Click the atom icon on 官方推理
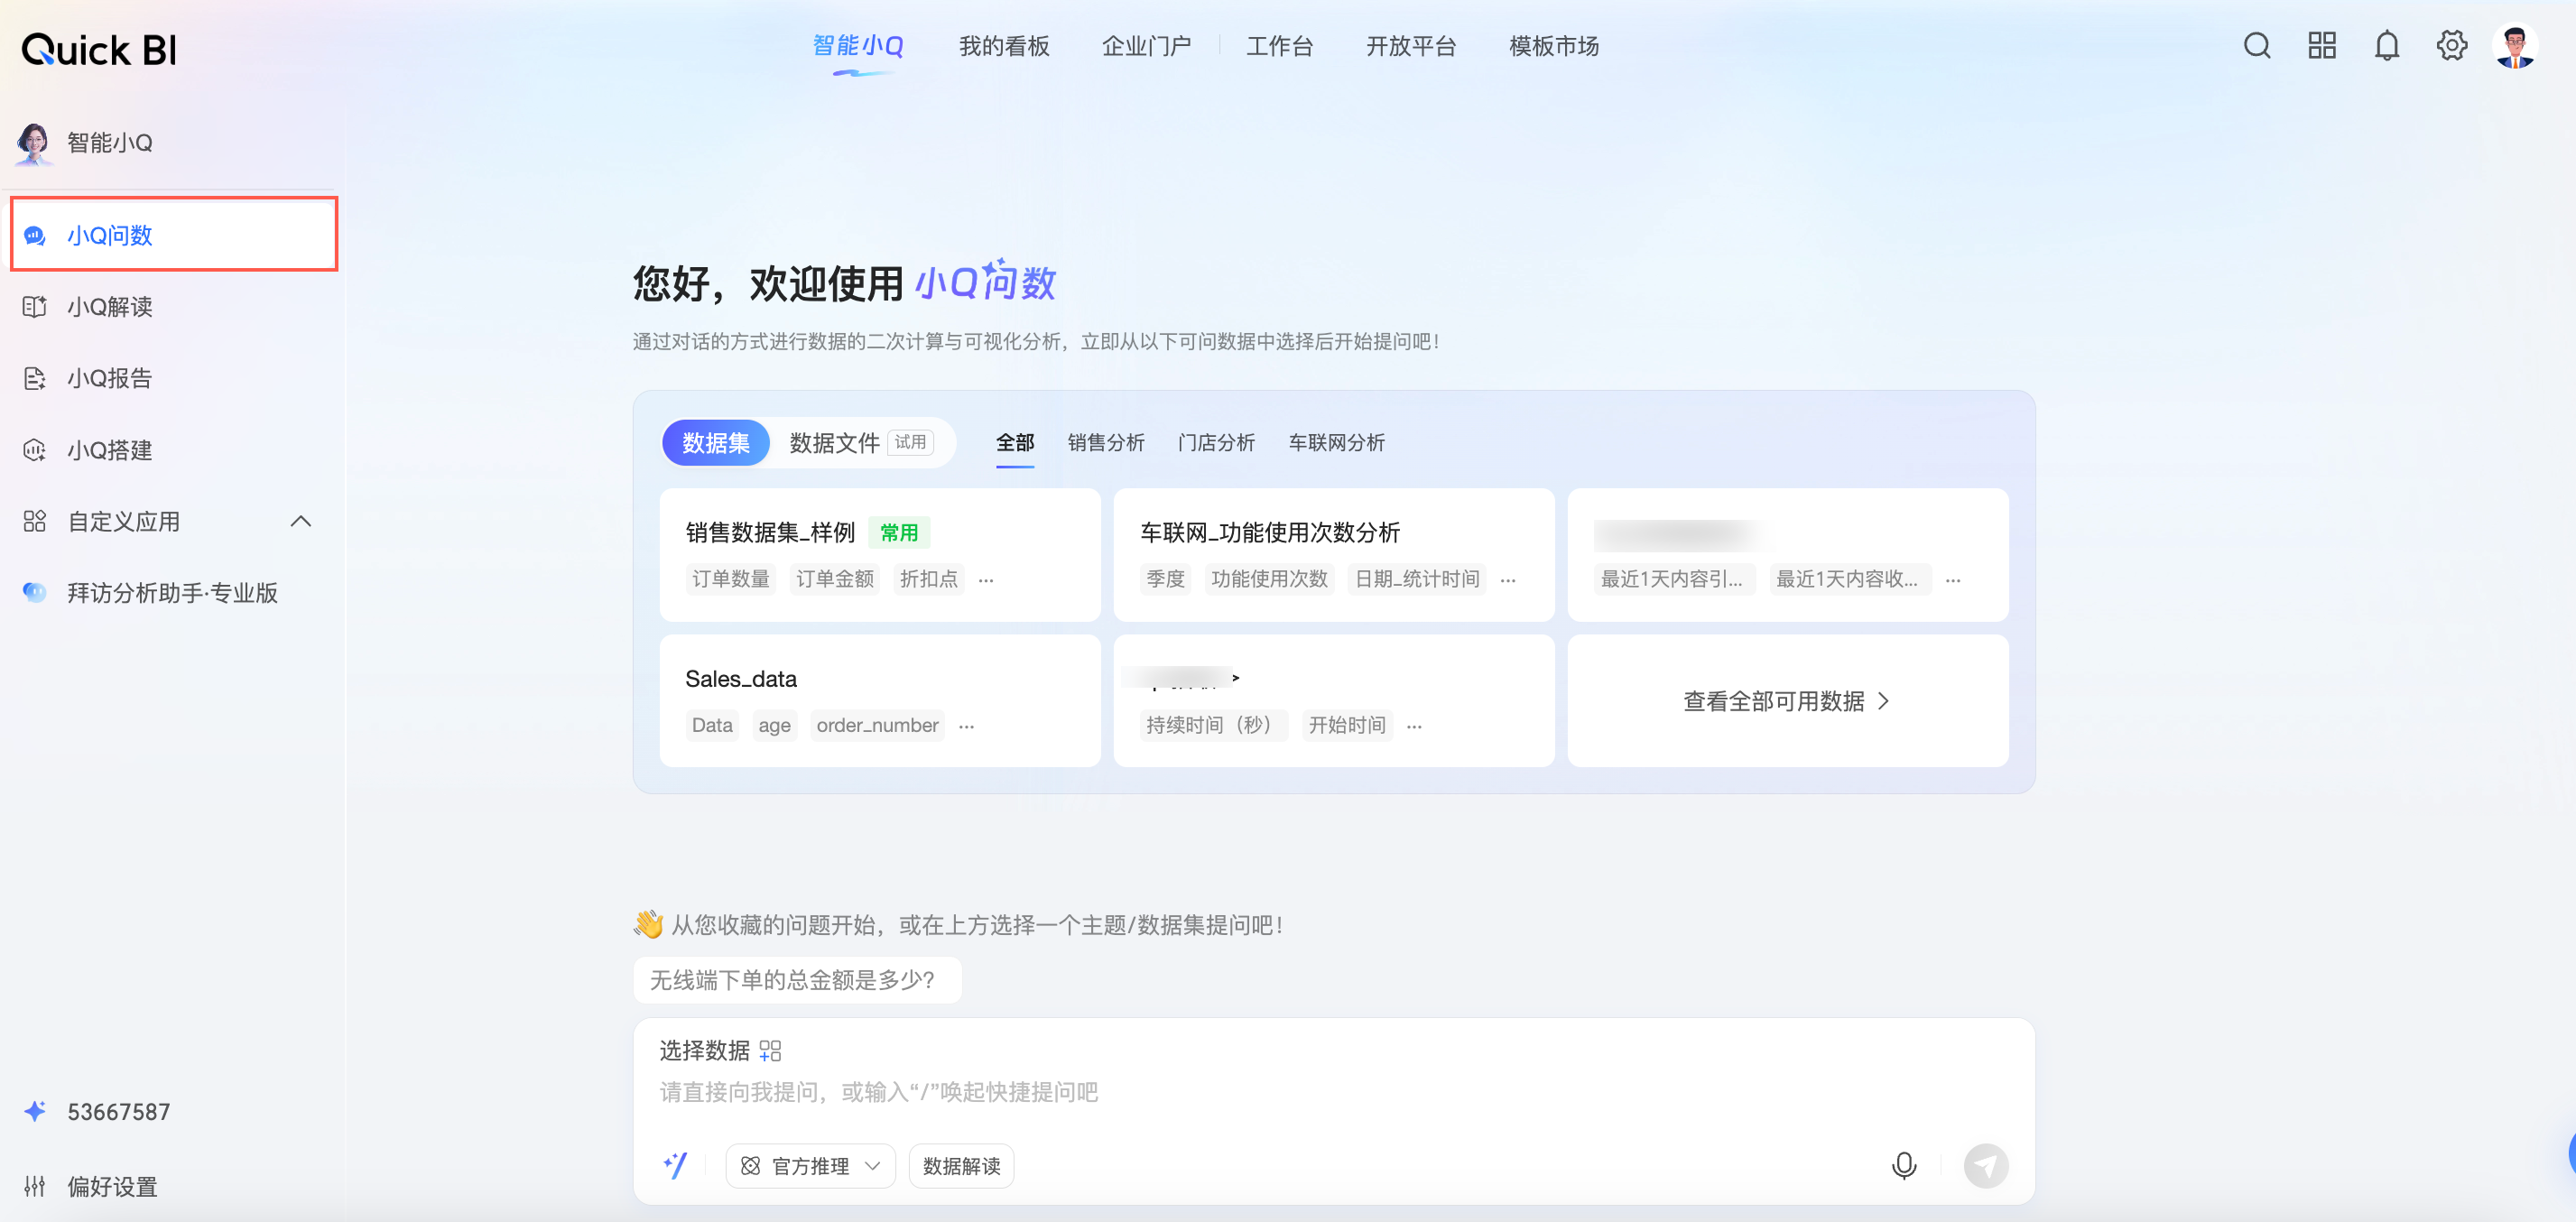Viewport: 2576px width, 1222px height. click(x=750, y=1166)
